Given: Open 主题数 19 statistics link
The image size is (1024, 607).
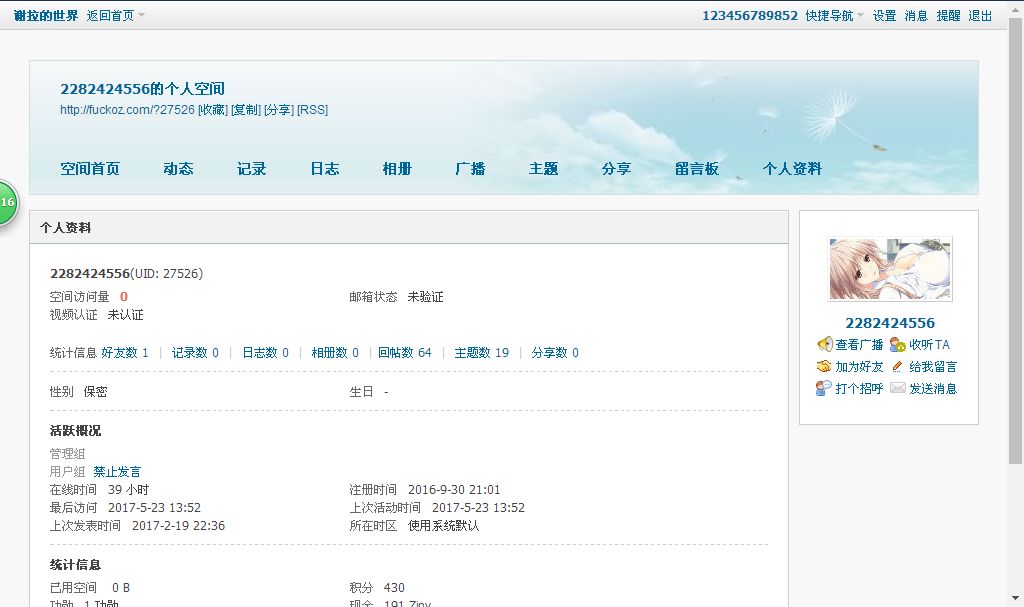Looking at the screenshot, I should click(x=482, y=353).
